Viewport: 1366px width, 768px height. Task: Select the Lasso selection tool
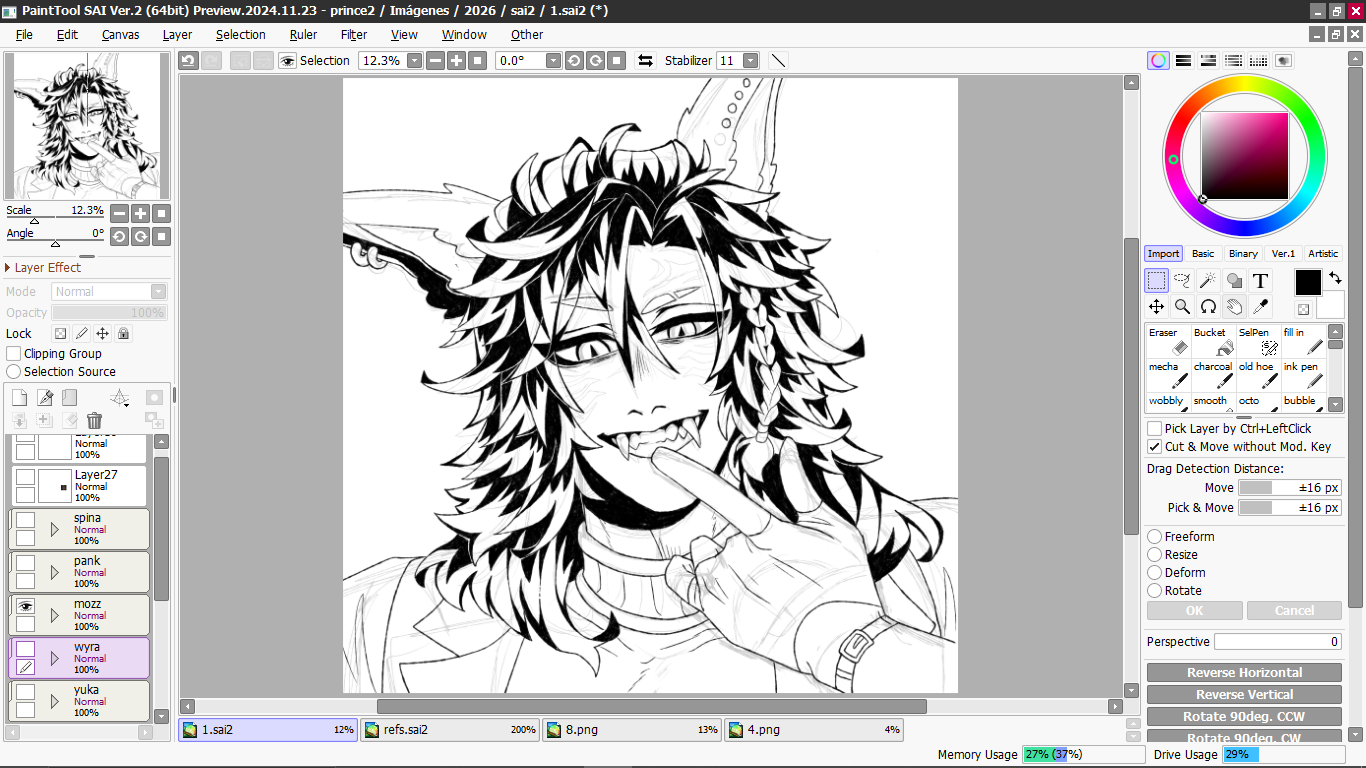(1182, 281)
